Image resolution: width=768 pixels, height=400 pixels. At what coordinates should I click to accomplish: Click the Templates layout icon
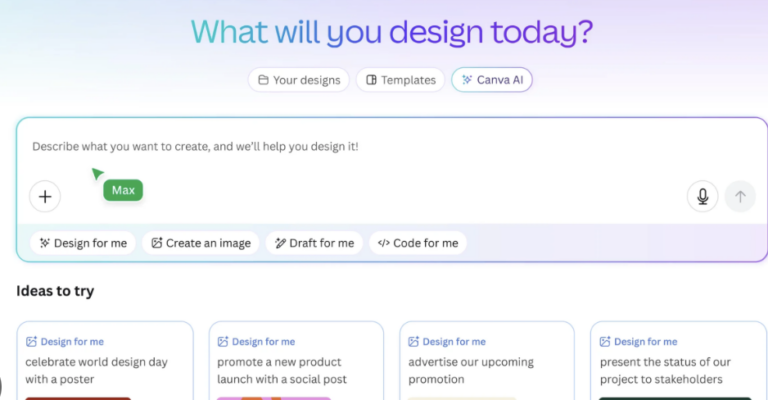click(371, 80)
